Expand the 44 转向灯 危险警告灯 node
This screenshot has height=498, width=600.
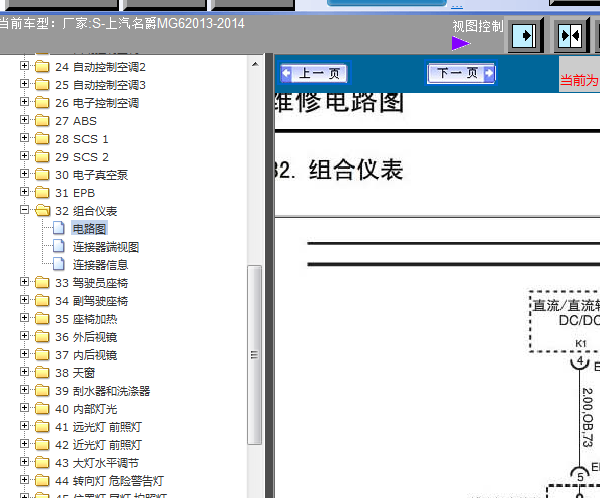coord(24,480)
